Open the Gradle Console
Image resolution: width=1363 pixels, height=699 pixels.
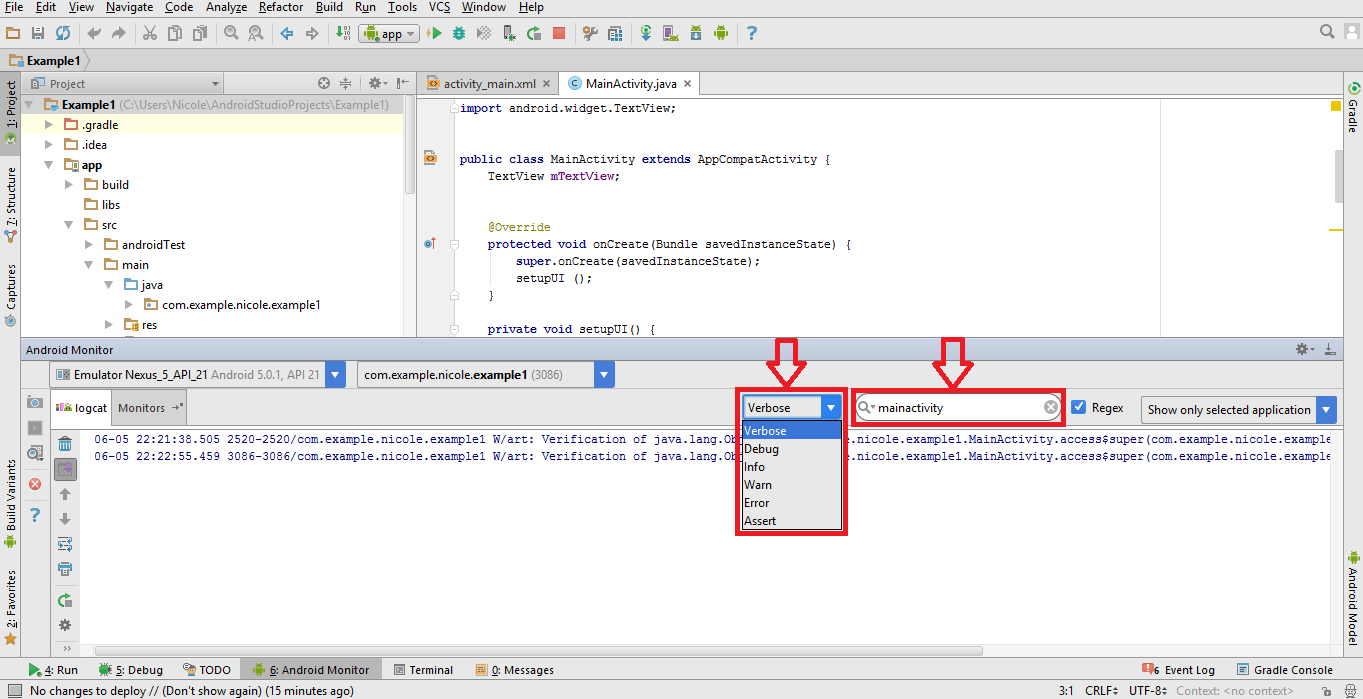(x=1292, y=669)
